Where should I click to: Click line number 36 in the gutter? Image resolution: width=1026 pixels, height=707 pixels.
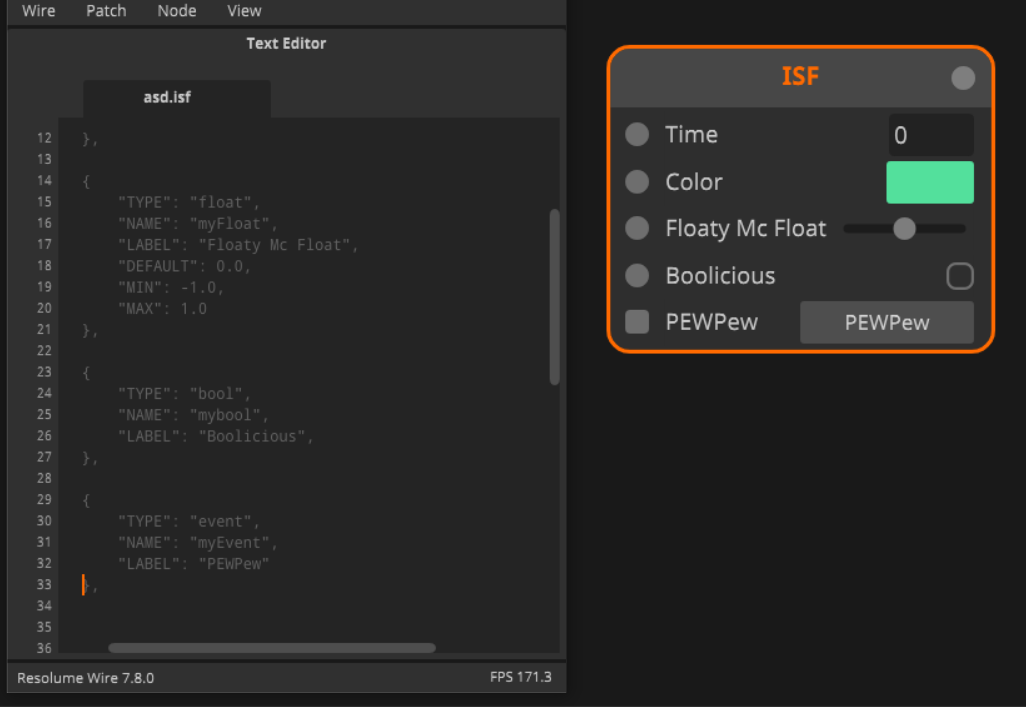(x=44, y=648)
